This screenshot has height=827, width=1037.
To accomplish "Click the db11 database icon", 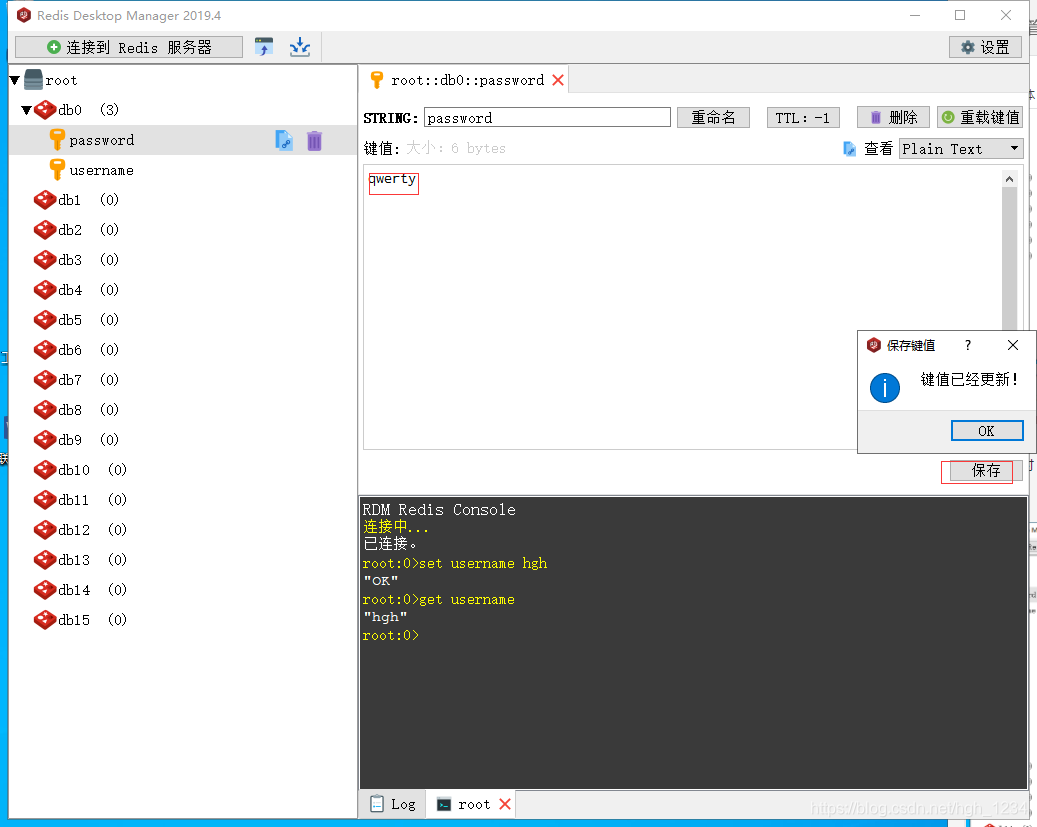I will coord(45,500).
